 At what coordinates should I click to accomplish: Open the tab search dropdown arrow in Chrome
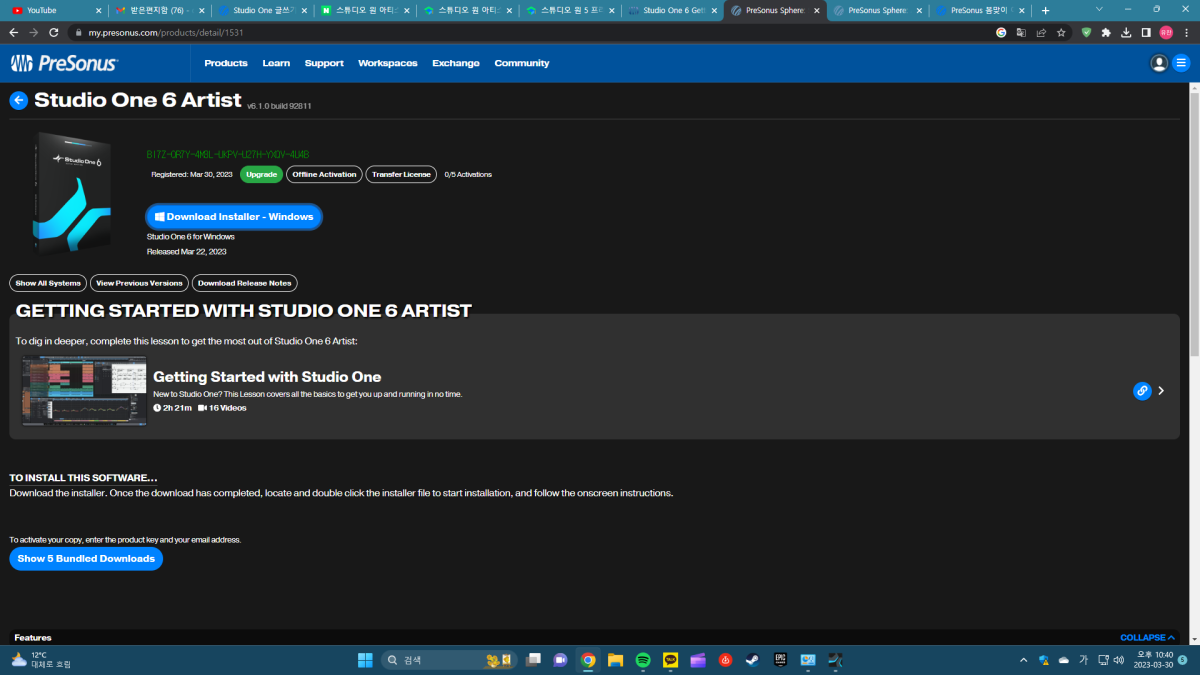point(1099,9)
